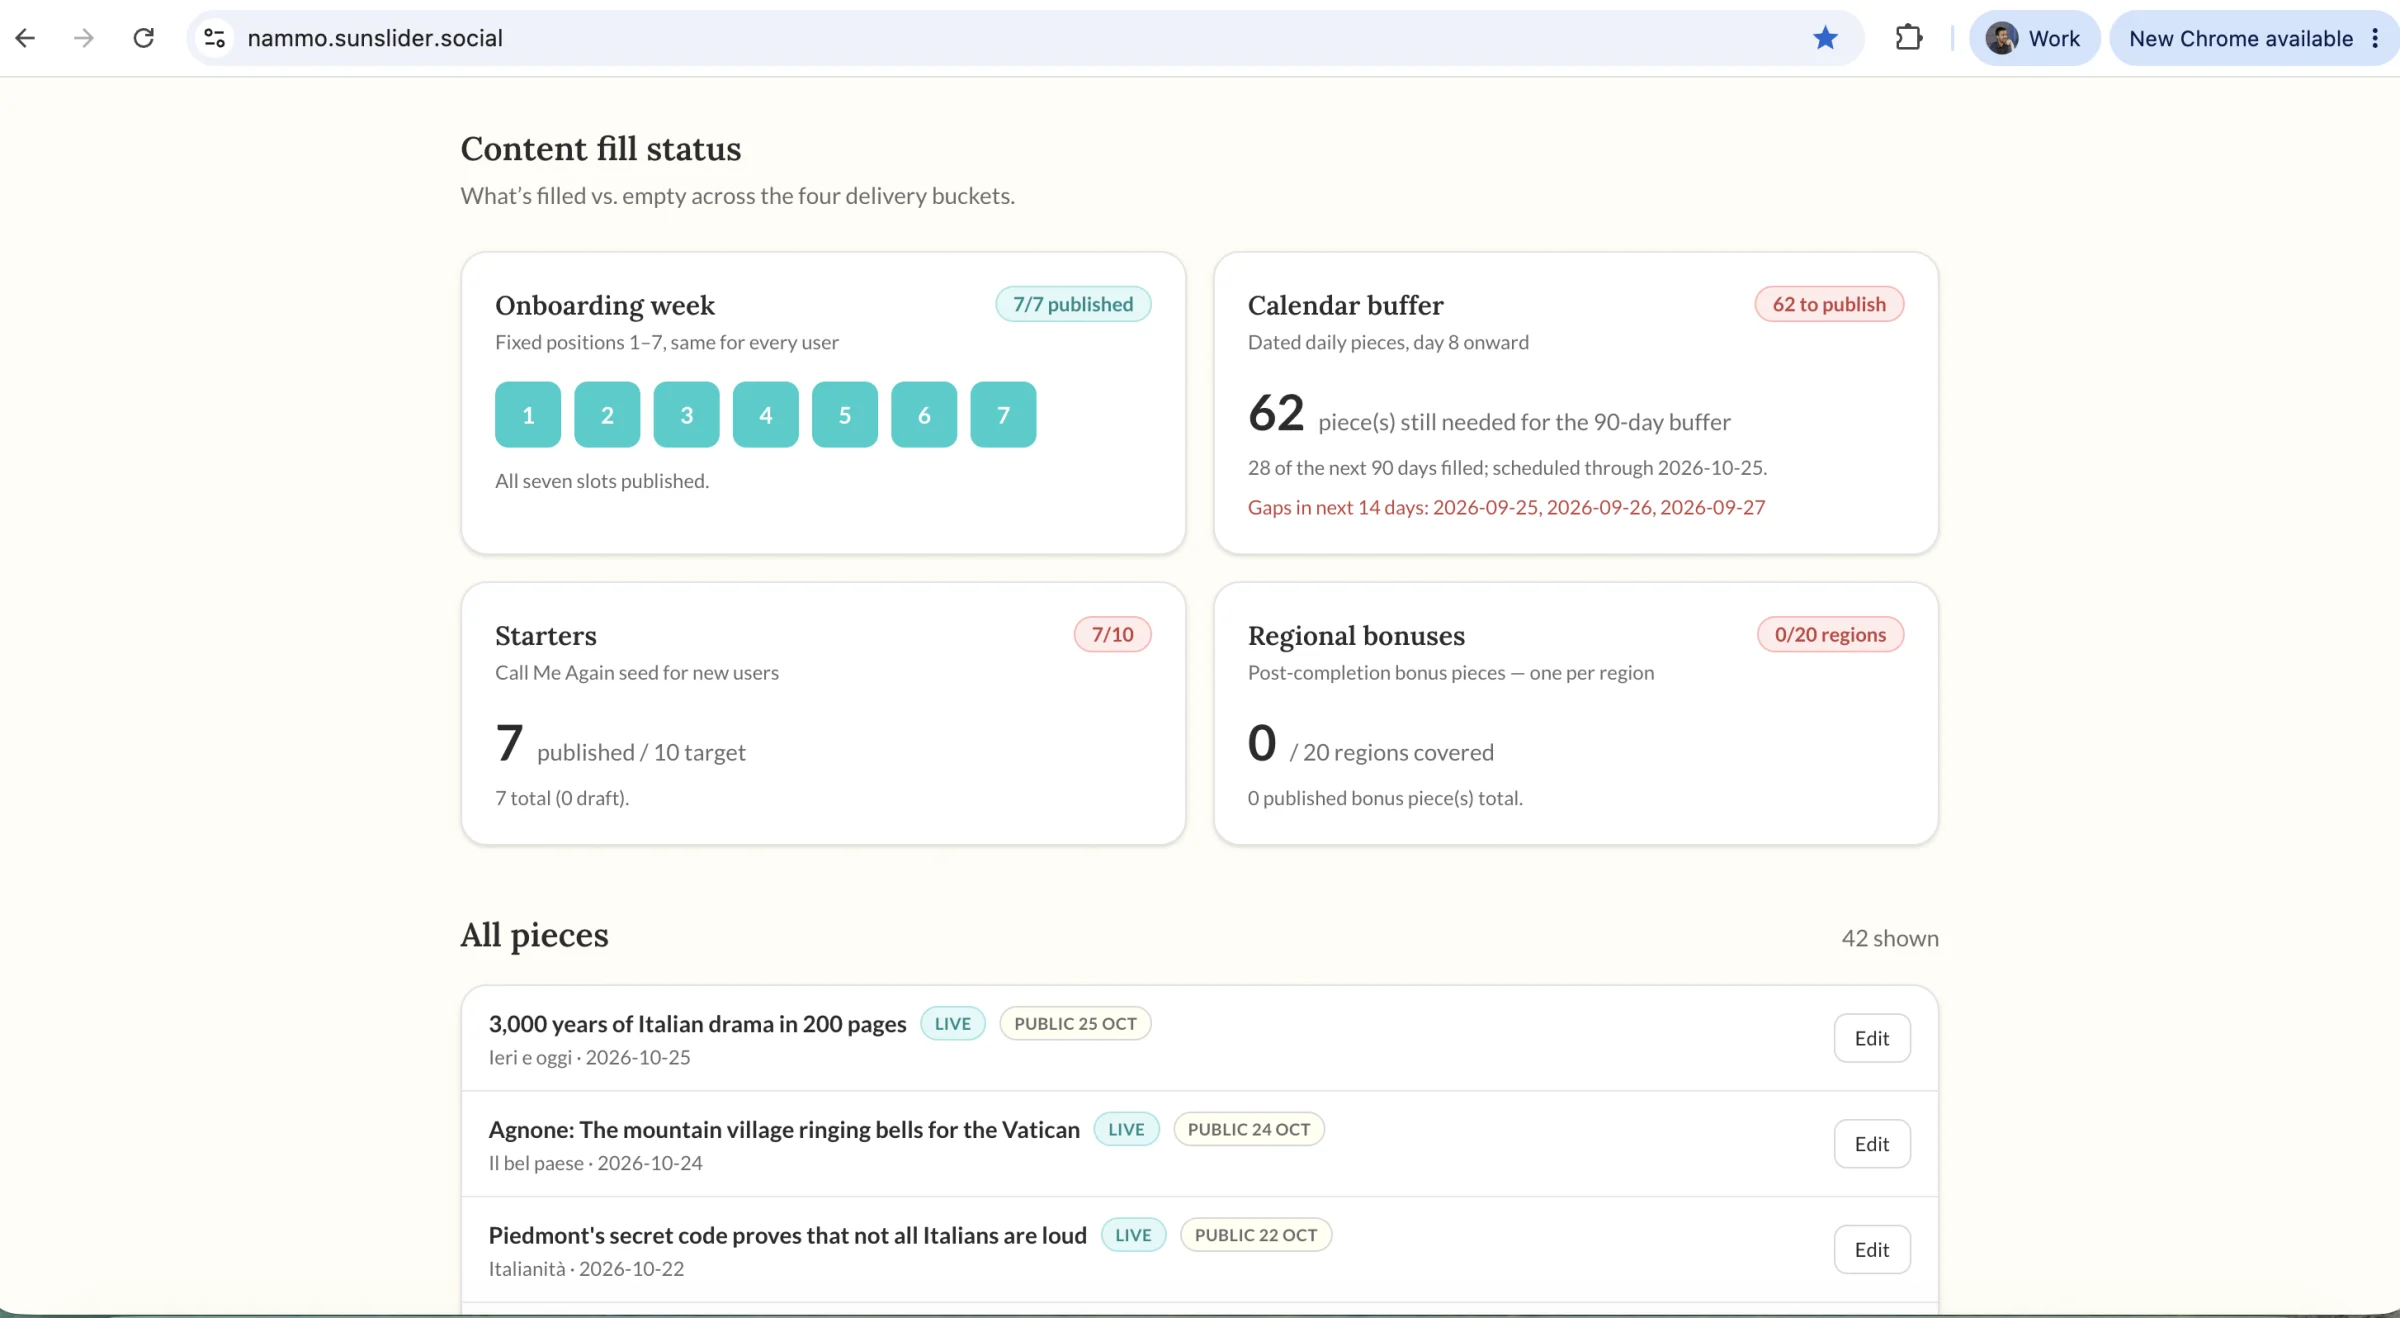Screen dimensions: 2400x1318
Task: Open 'Piedmont's secret code proves' title
Action: point(787,1235)
